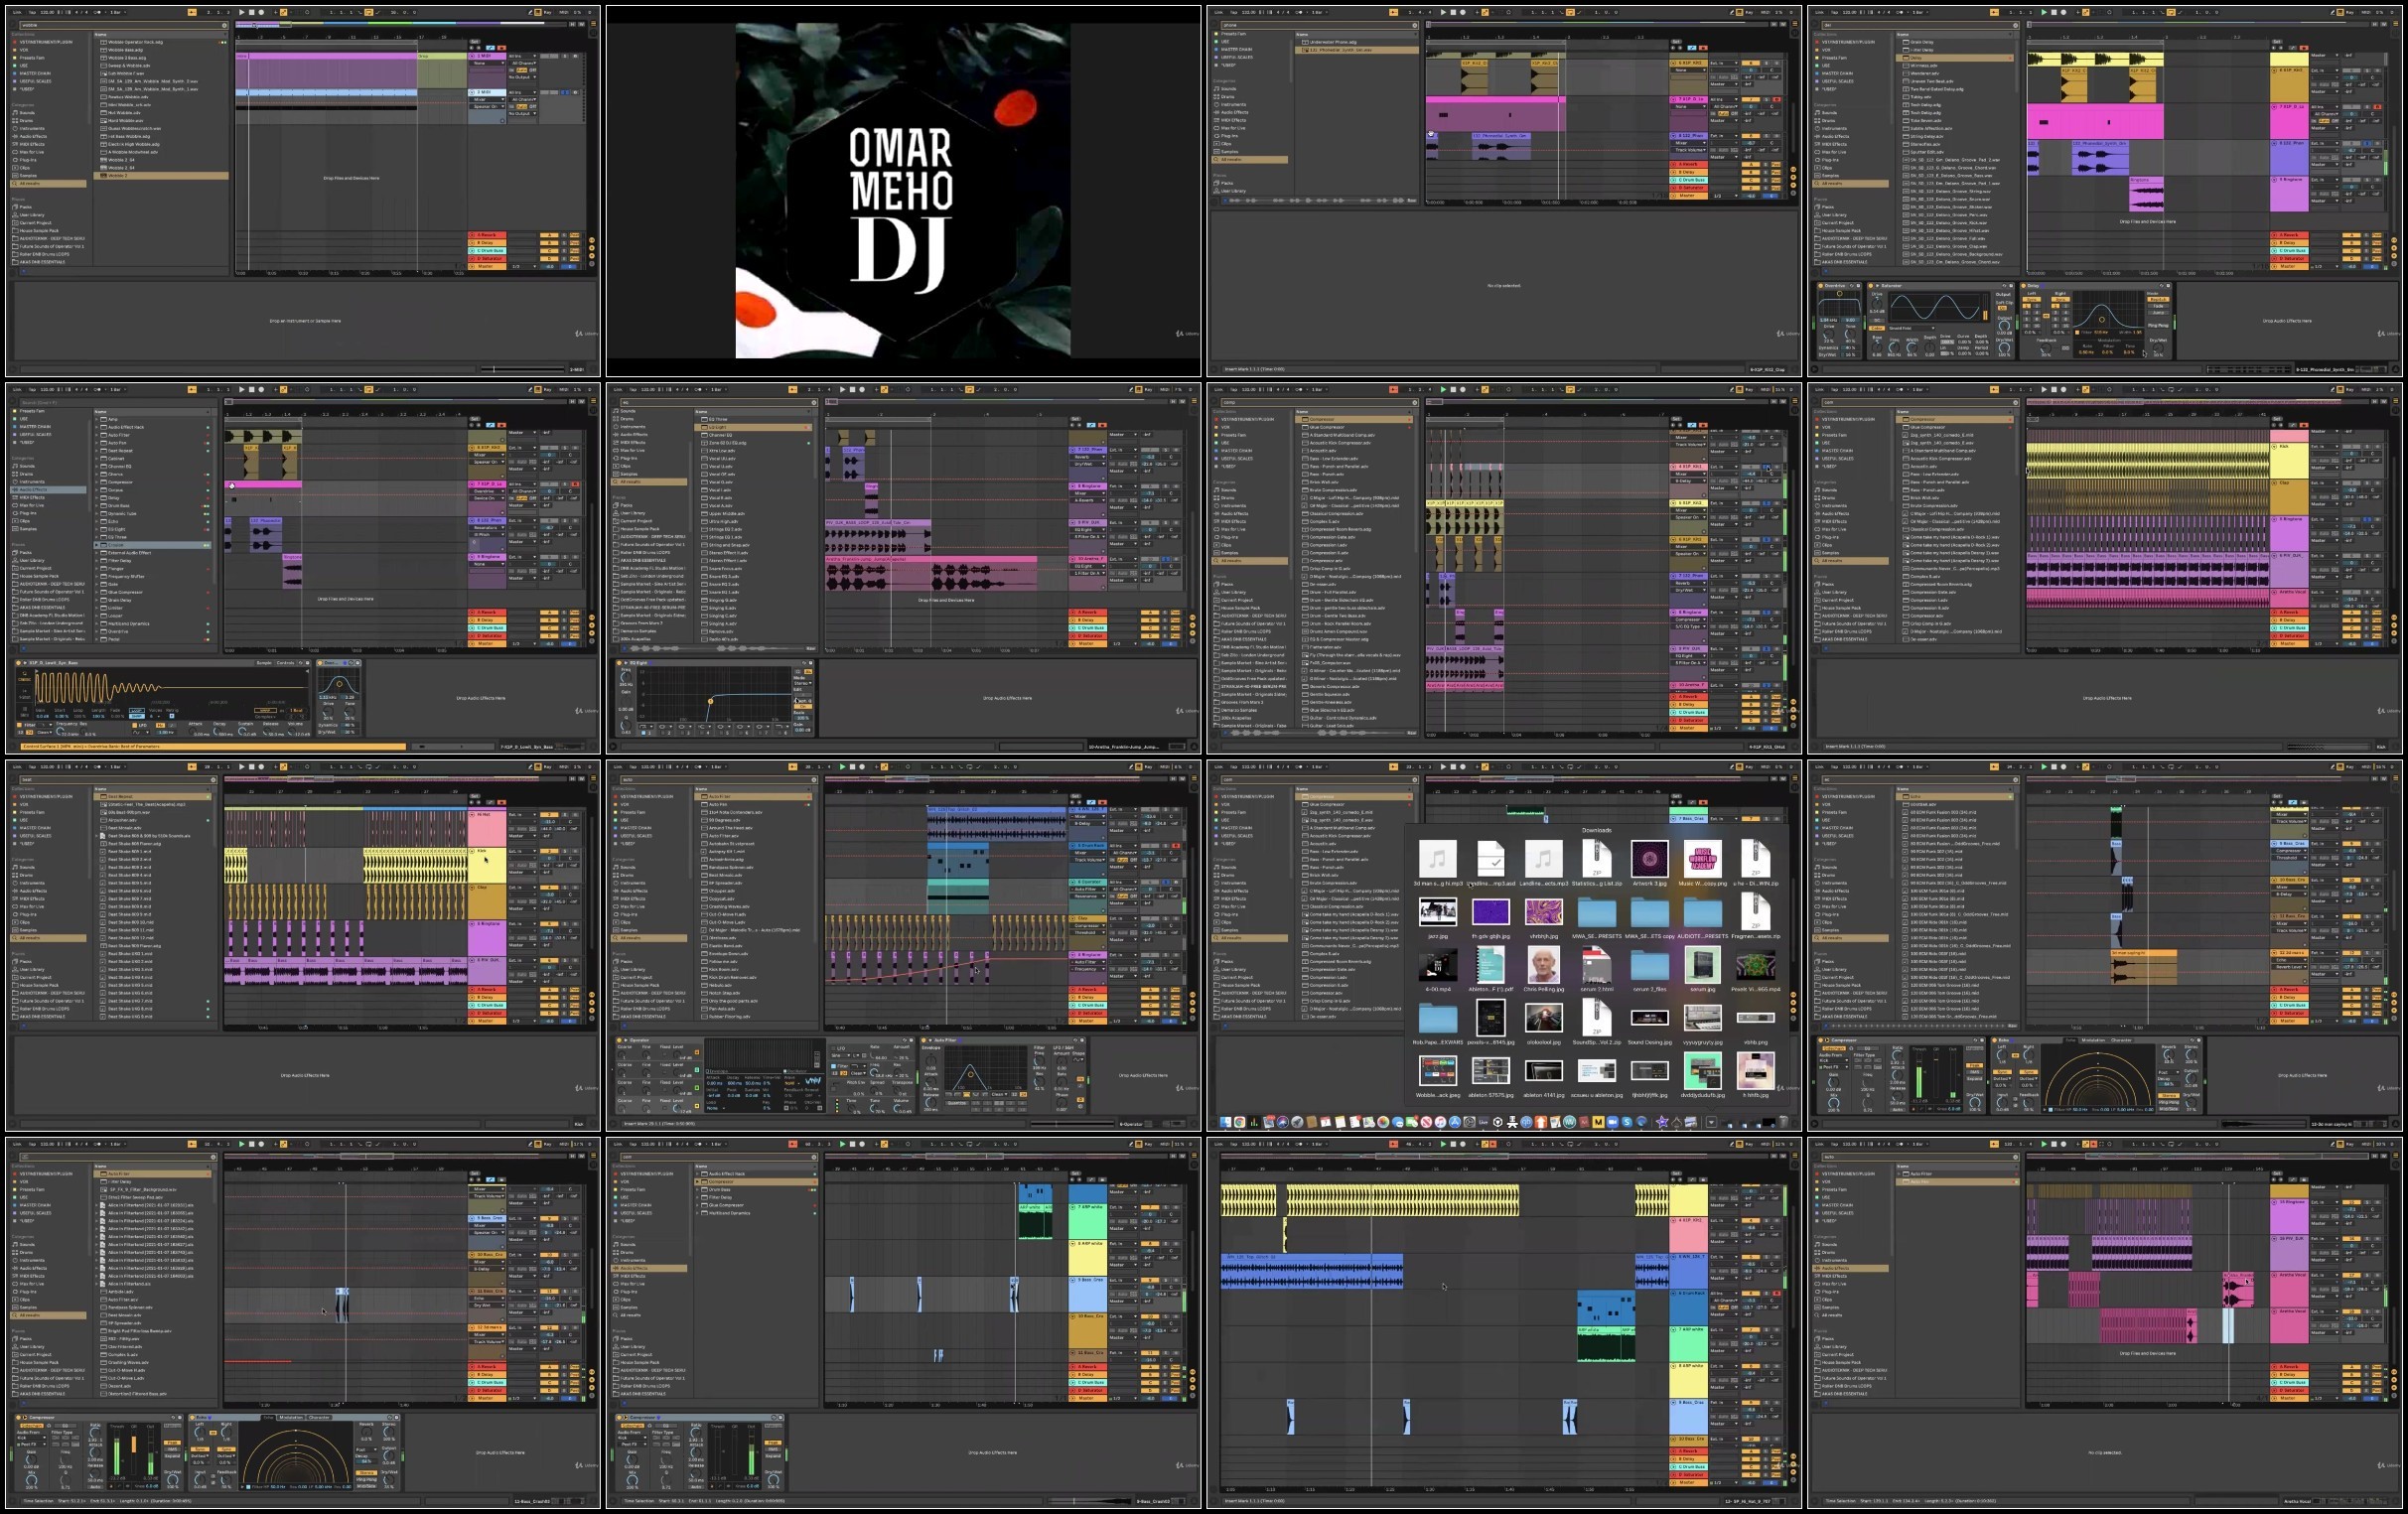The height and width of the screenshot is (1514, 2408).
Task: Toggle Simpler's LFO section on or off
Action: pyautogui.click(x=135, y=726)
